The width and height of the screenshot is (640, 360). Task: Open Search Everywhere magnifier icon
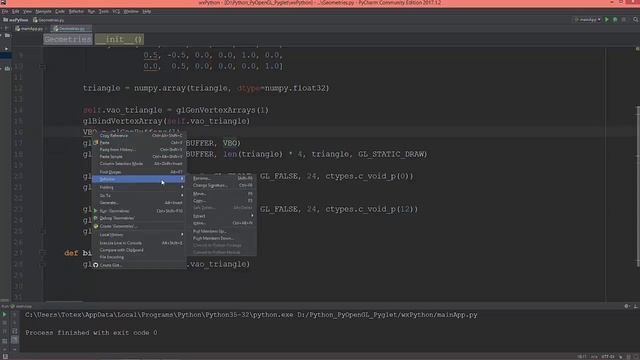point(636,20)
